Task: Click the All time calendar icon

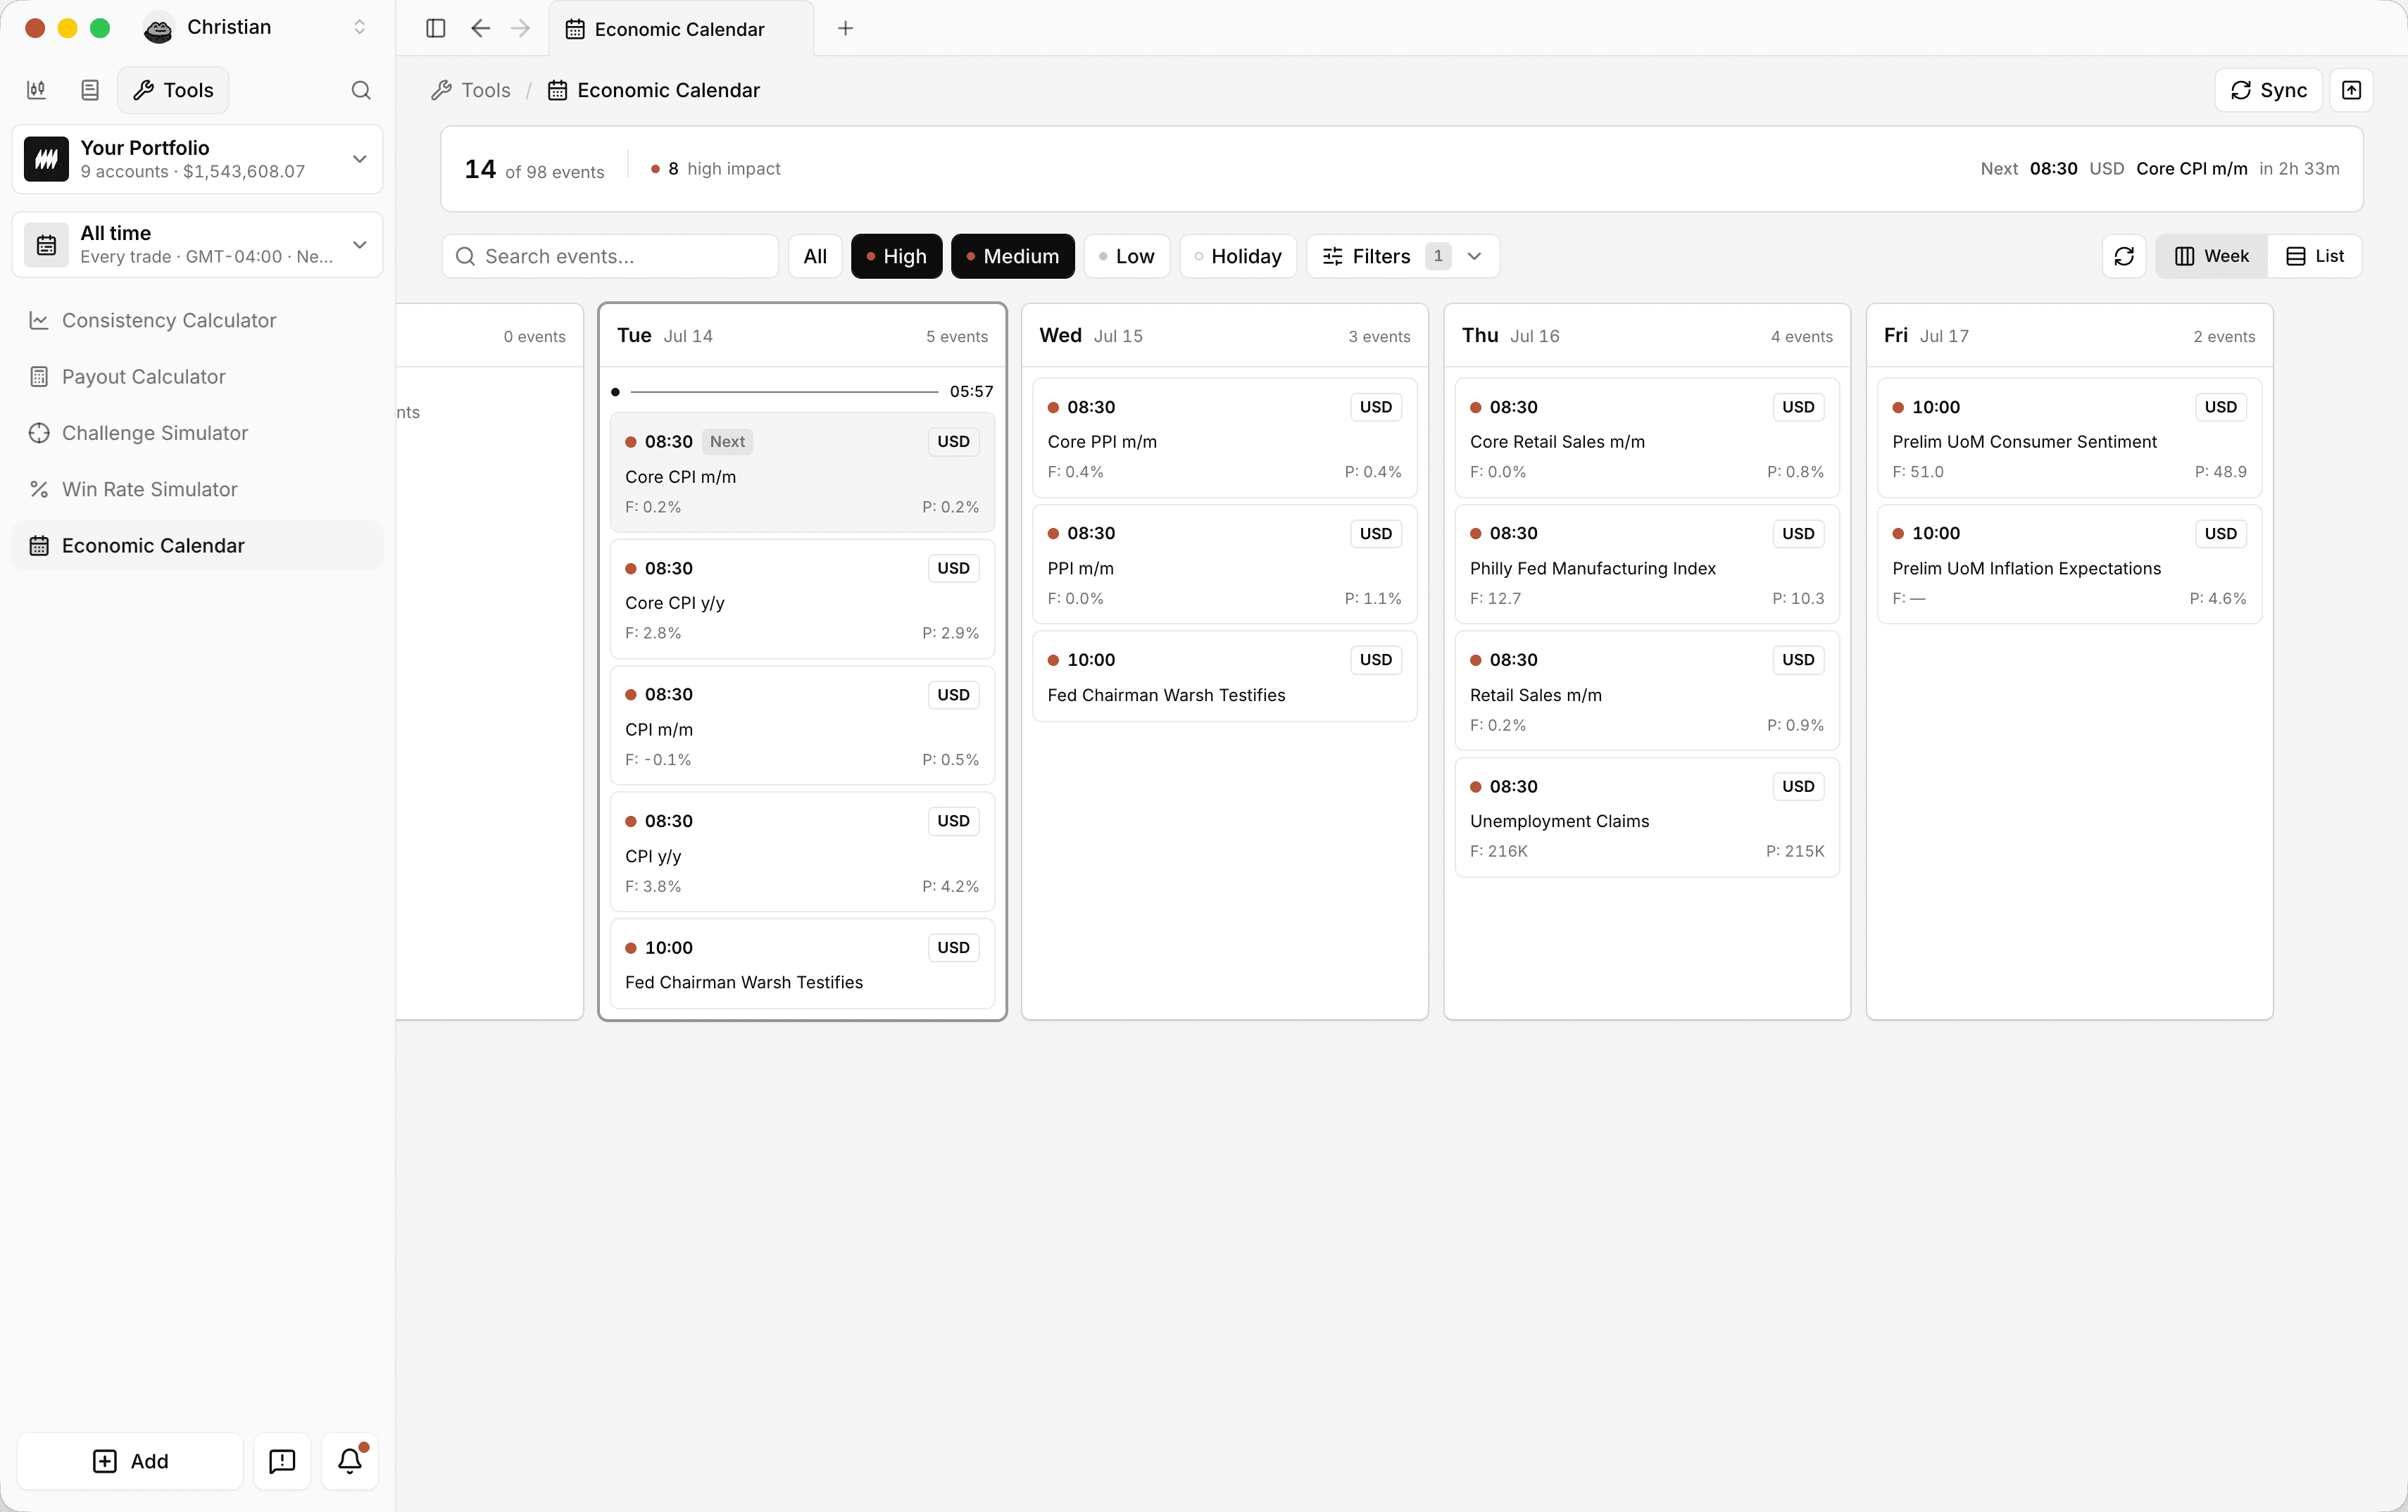Action: click(46, 245)
